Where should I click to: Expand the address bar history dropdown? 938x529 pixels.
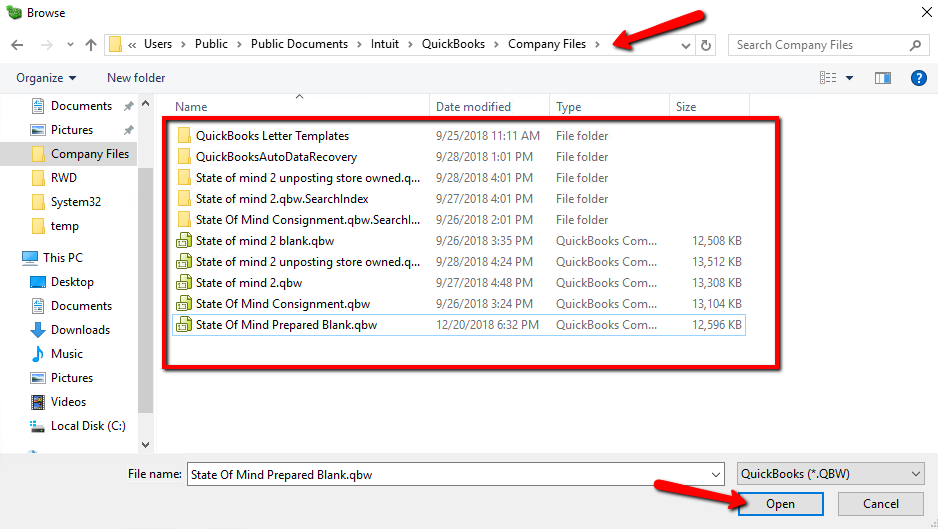tap(686, 45)
